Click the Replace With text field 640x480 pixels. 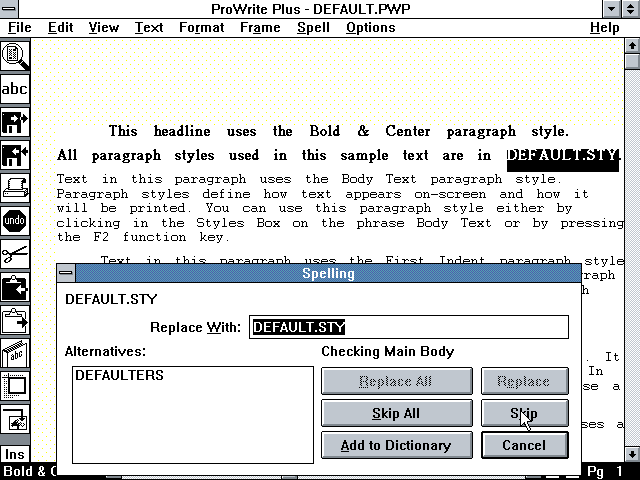pos(409,327)
